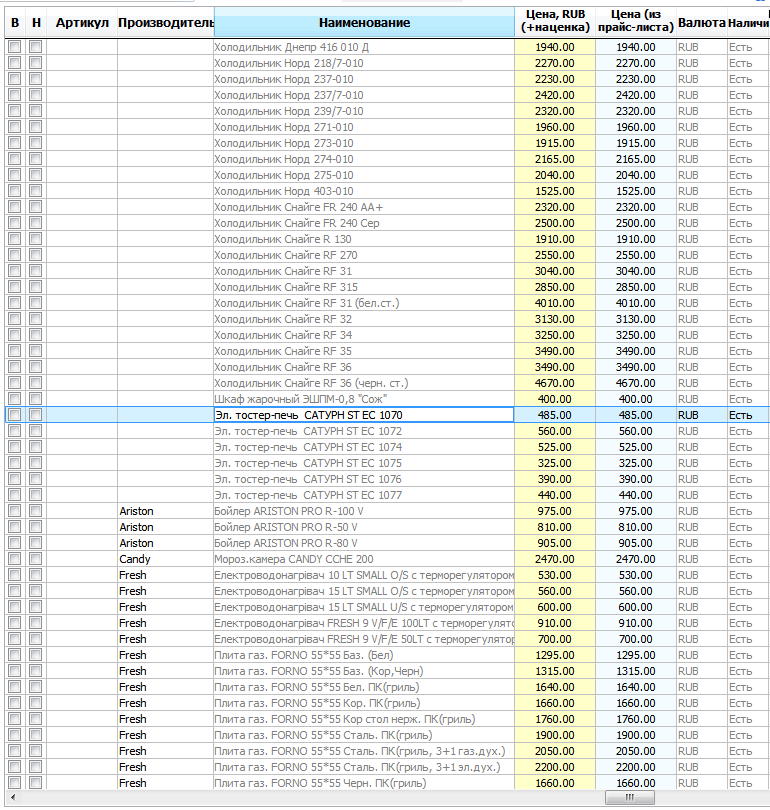
Task: Select row Холодильник Снайге RF 34
Action: tap(387, 335)
